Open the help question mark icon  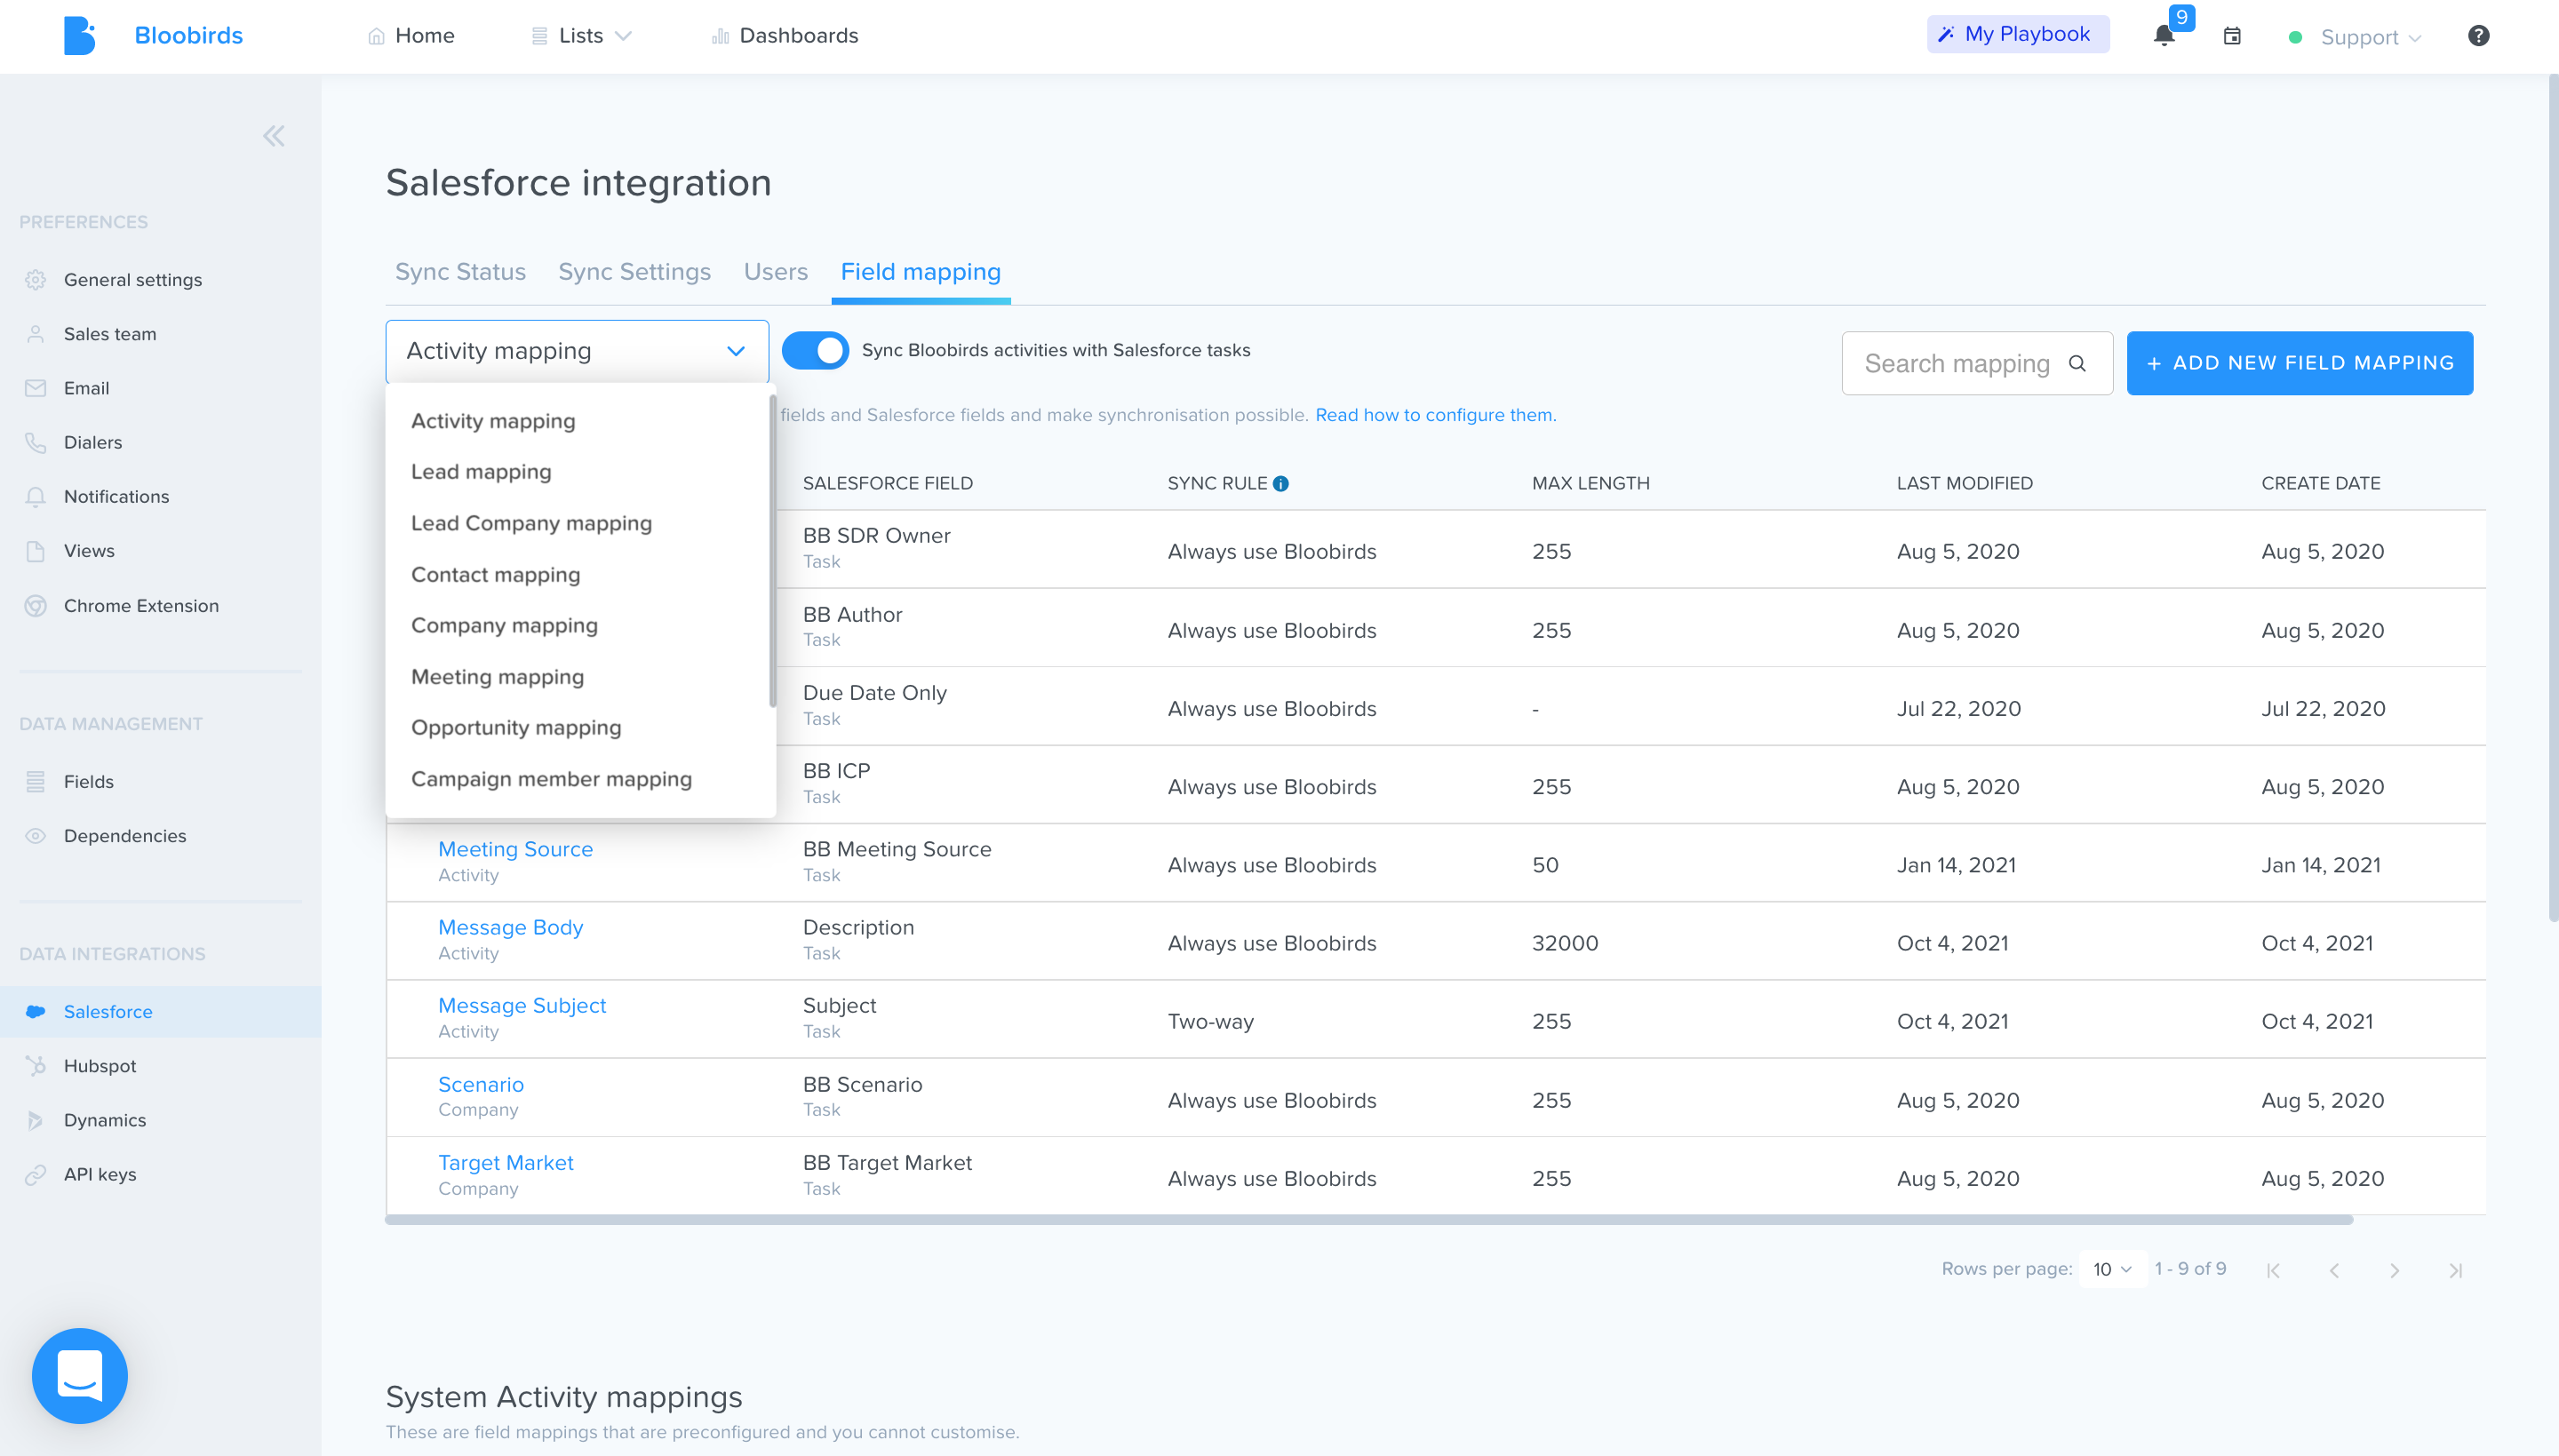click(2478, 36)
